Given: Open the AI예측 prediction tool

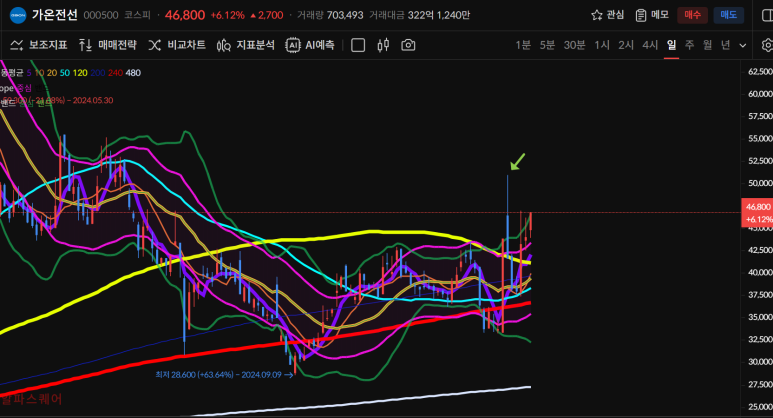Looking at the screenshot, I should 310,45.
